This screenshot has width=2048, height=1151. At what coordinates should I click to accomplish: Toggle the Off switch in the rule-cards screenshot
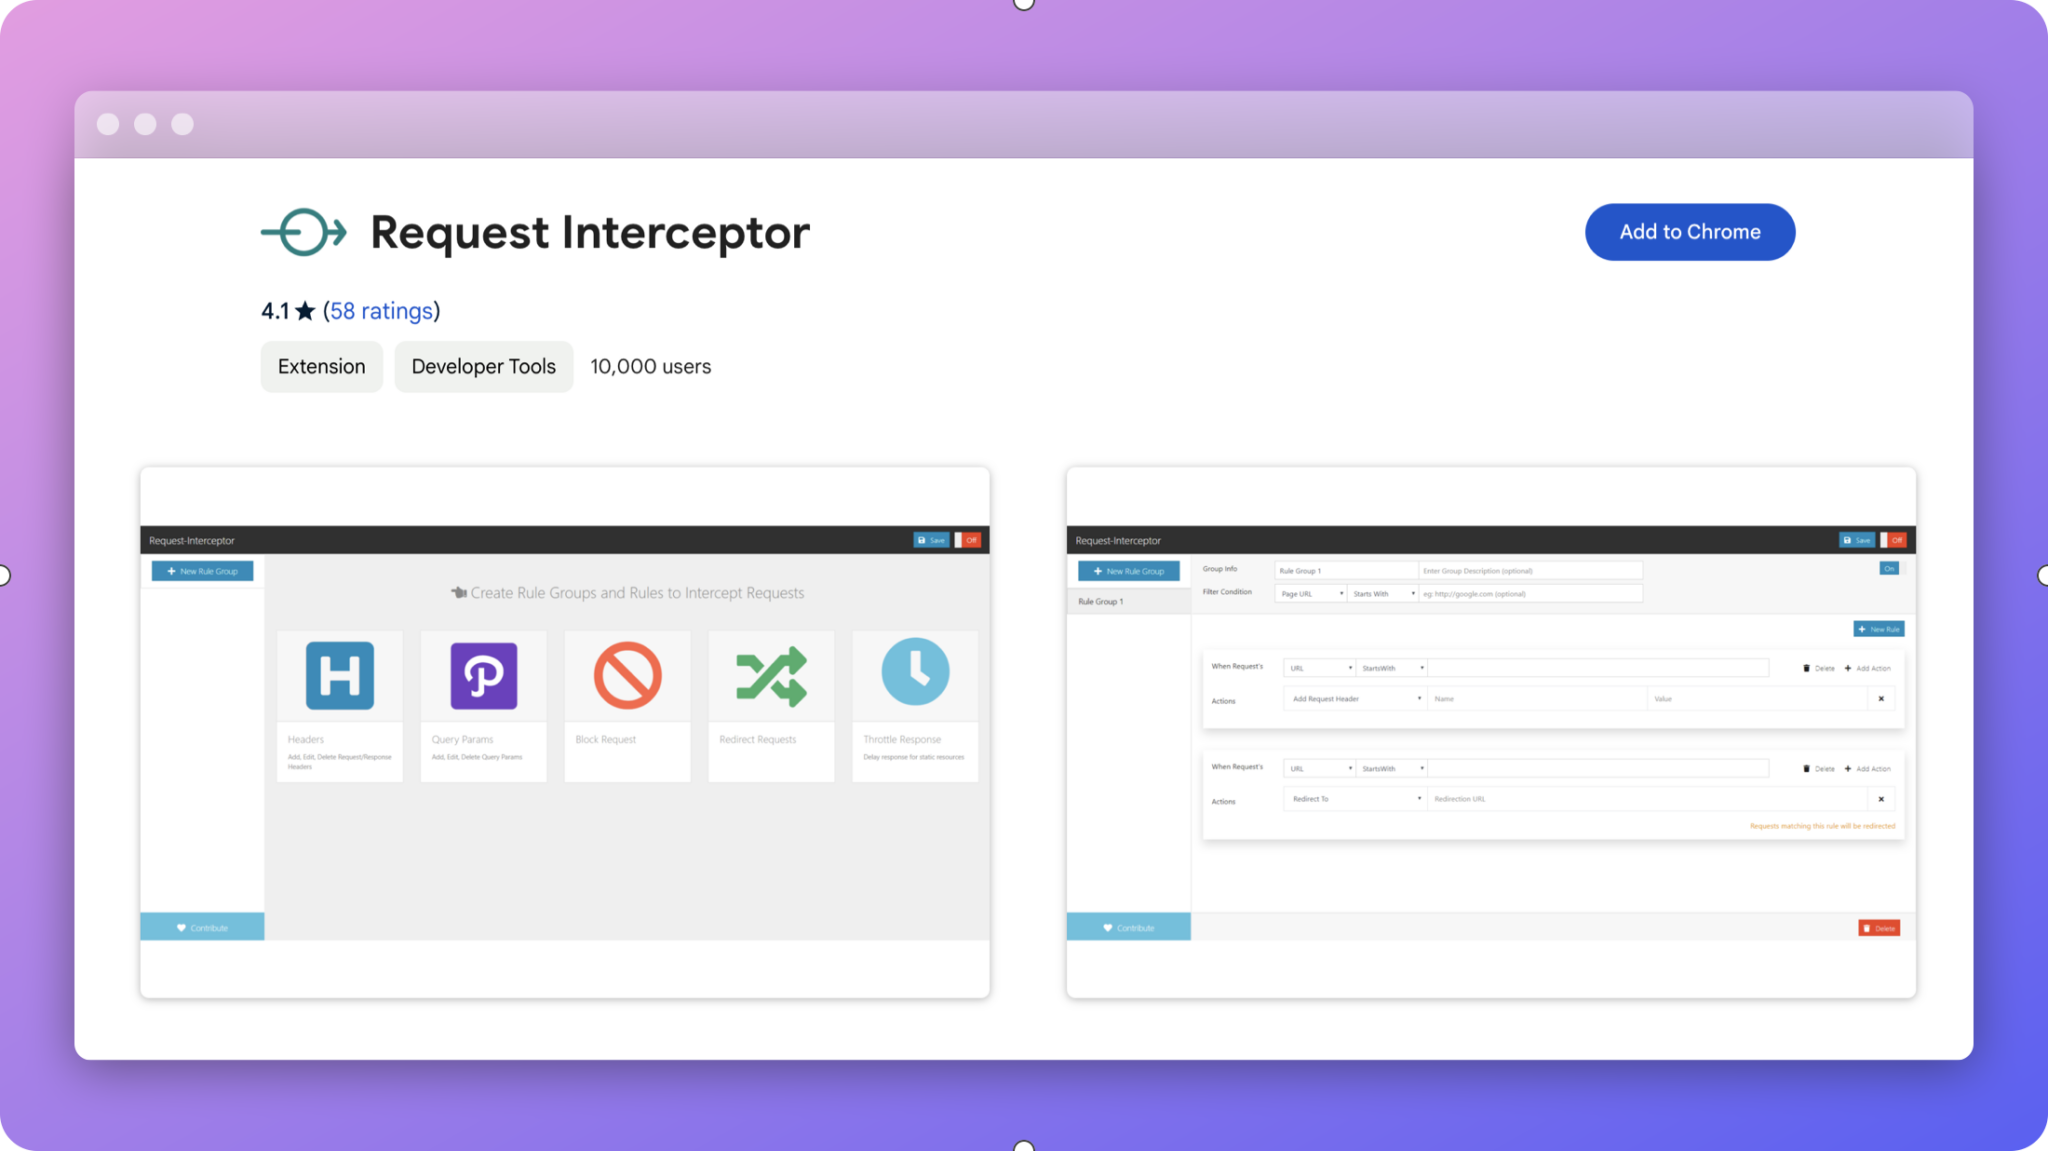point(968,540)
